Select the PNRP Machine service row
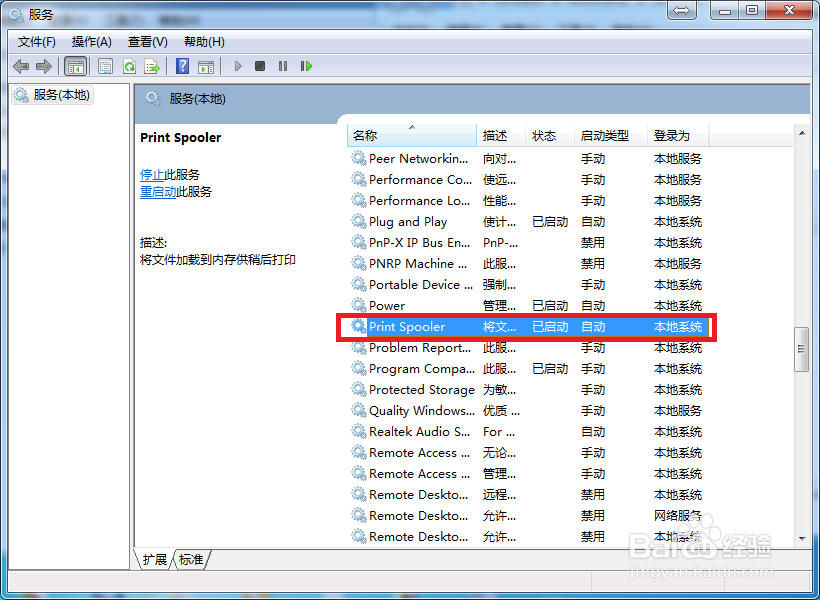 click(530, 263)
